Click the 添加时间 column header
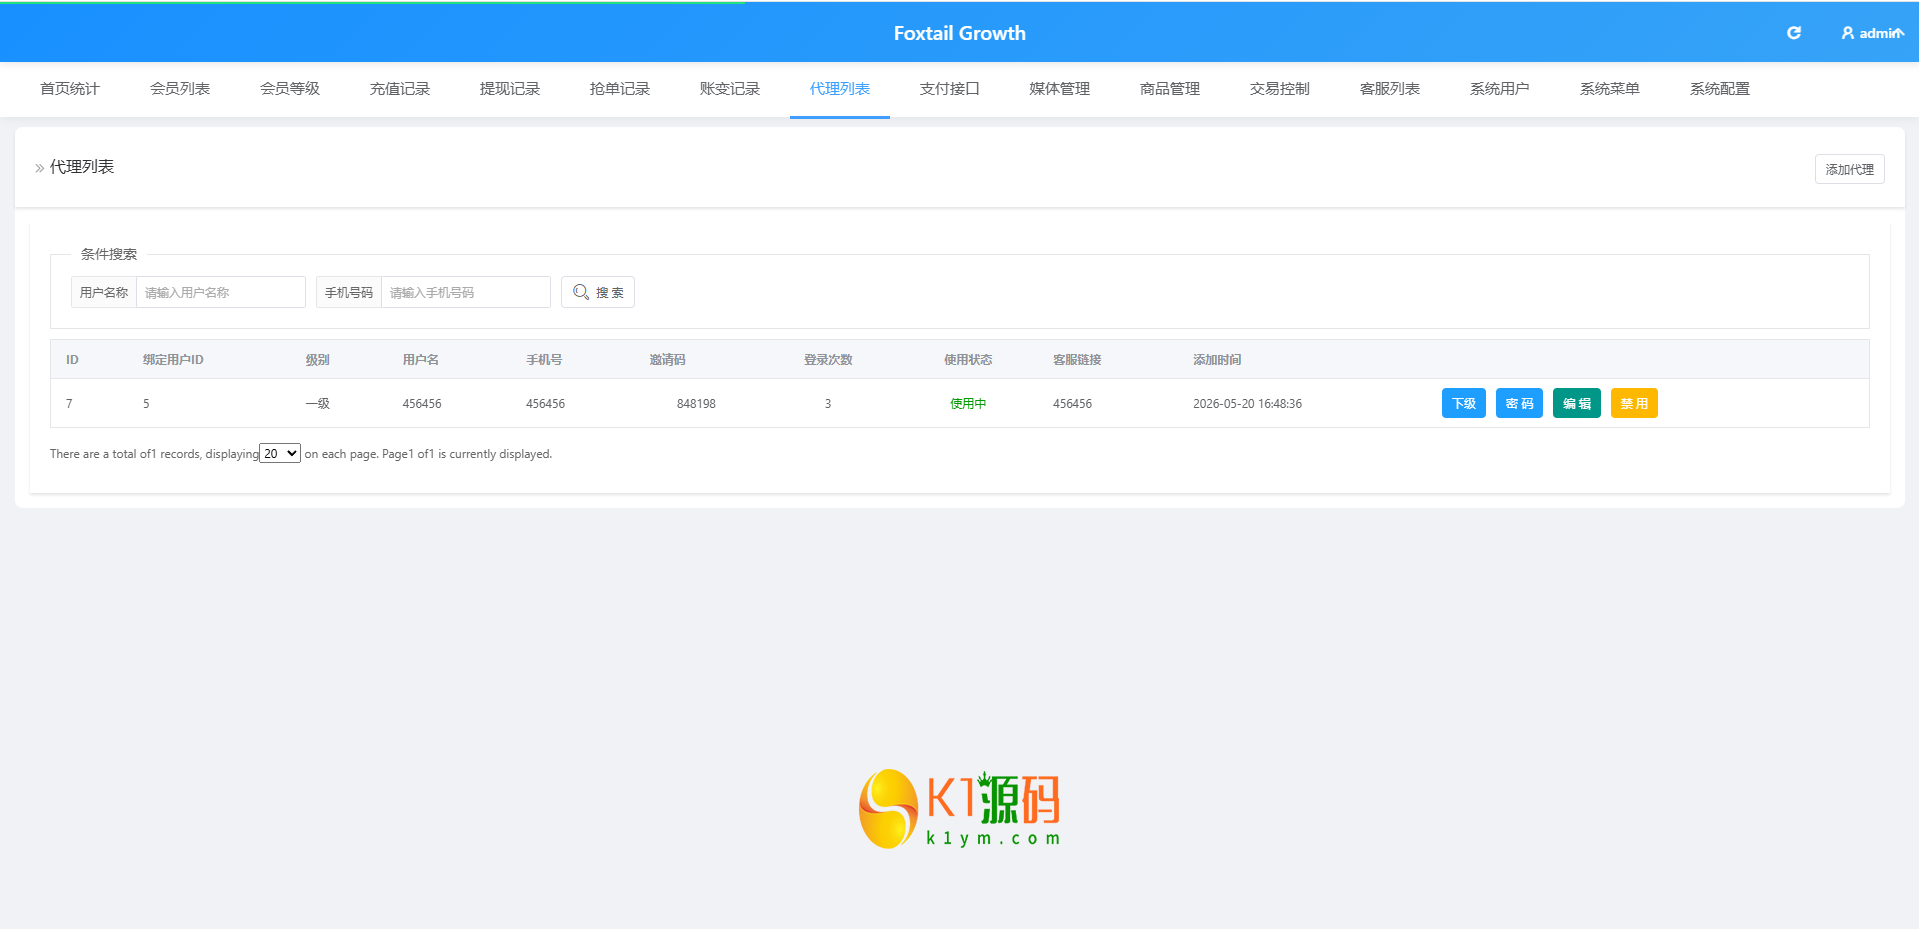 (x=1217, y=360)
